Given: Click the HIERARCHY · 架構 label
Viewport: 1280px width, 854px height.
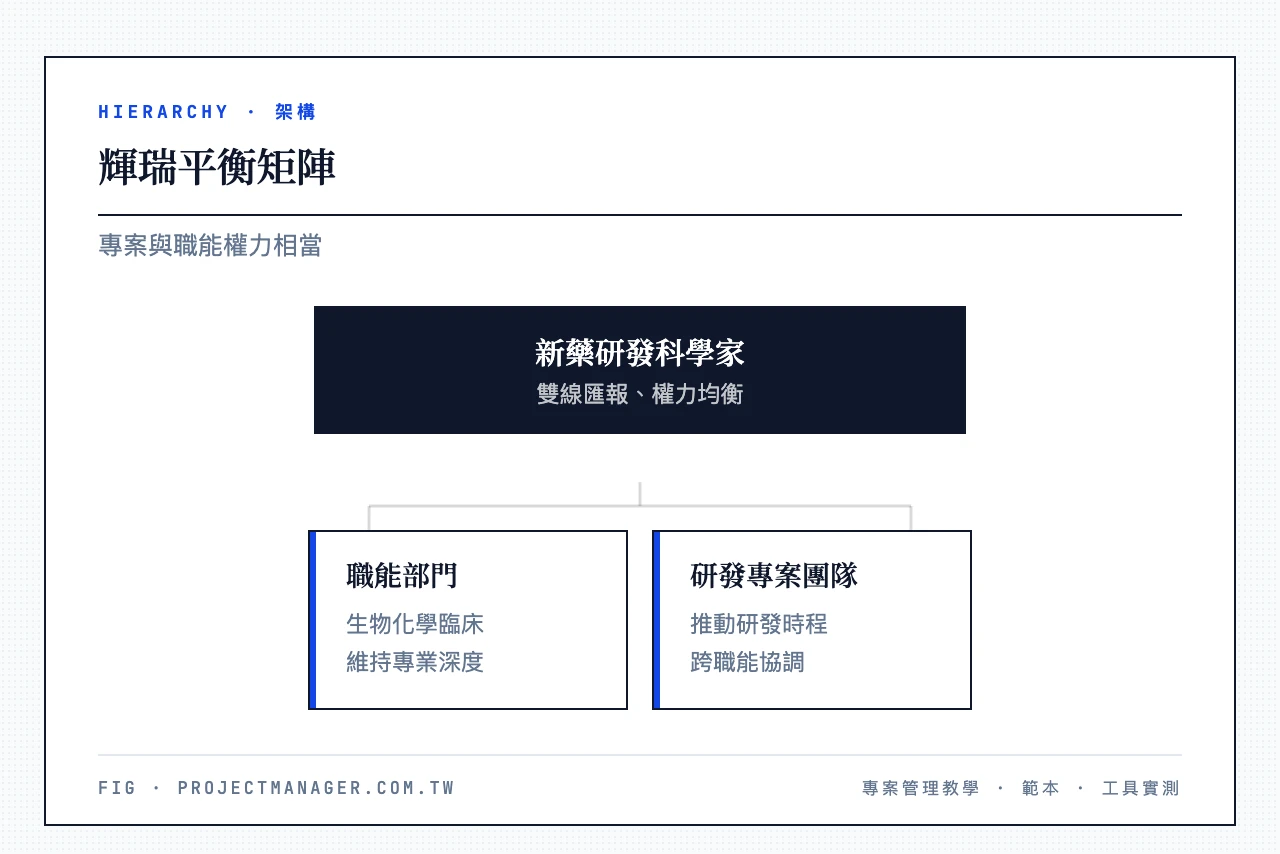Looking at the screenshot, I should tap(207, 112).
